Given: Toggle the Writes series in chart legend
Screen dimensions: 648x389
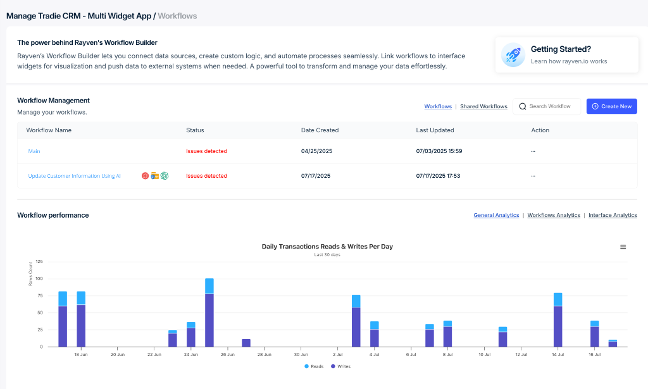Looking at the screenshot, I should tap(341, 366).
